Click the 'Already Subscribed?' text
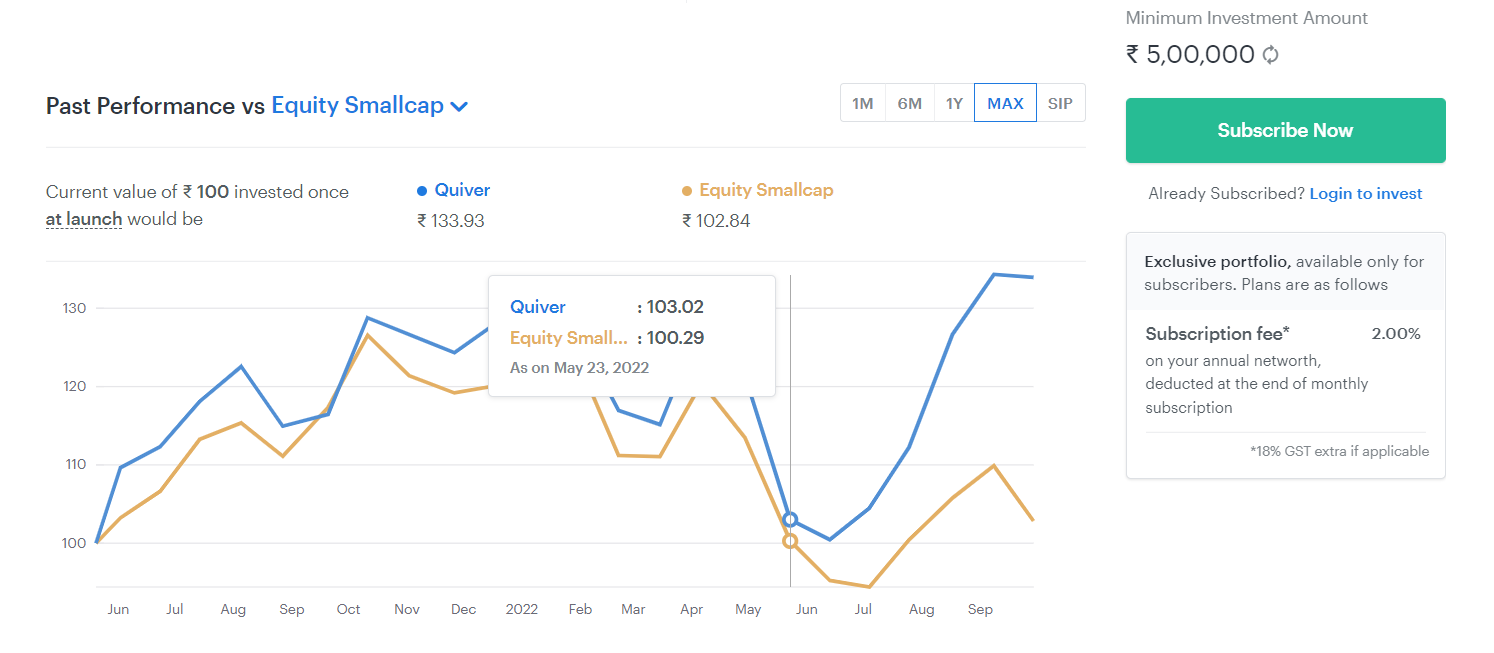This screenshot has height=653, width=1494. pos(1226,194)
